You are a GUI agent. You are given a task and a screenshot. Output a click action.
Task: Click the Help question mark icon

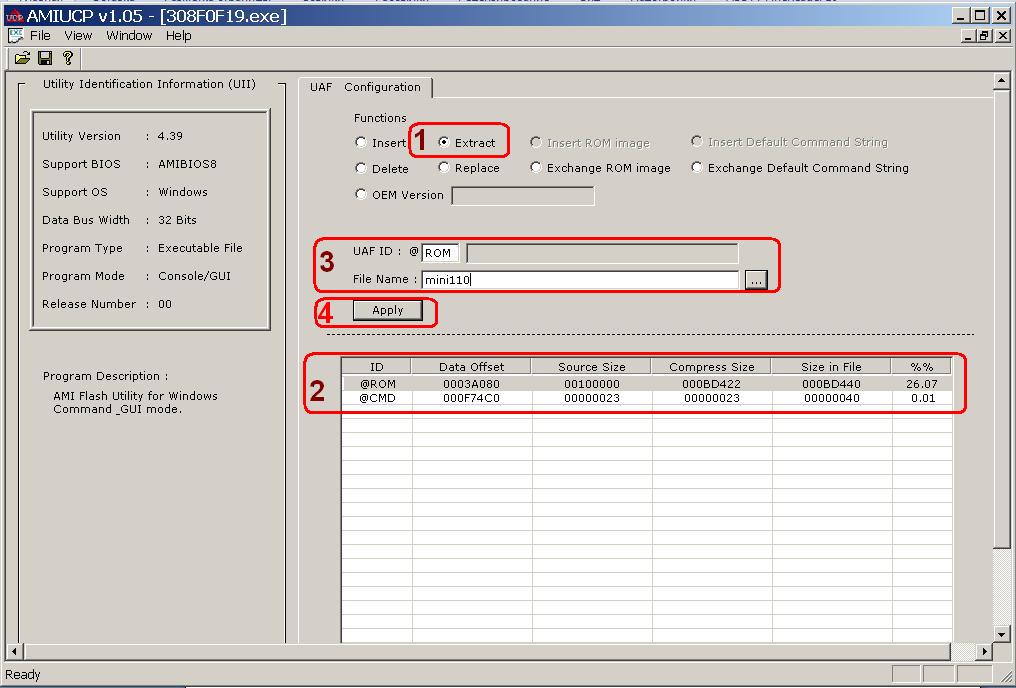coord(67,59)
